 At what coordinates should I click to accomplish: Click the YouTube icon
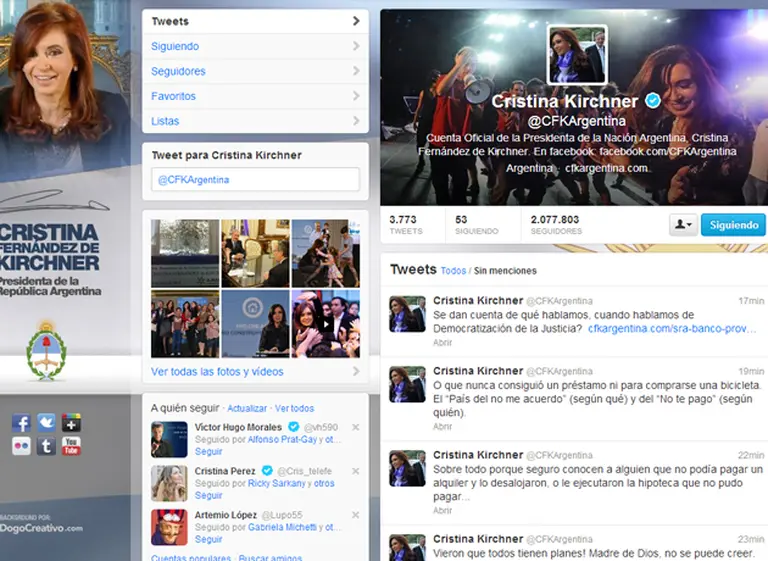pos(71,447)
